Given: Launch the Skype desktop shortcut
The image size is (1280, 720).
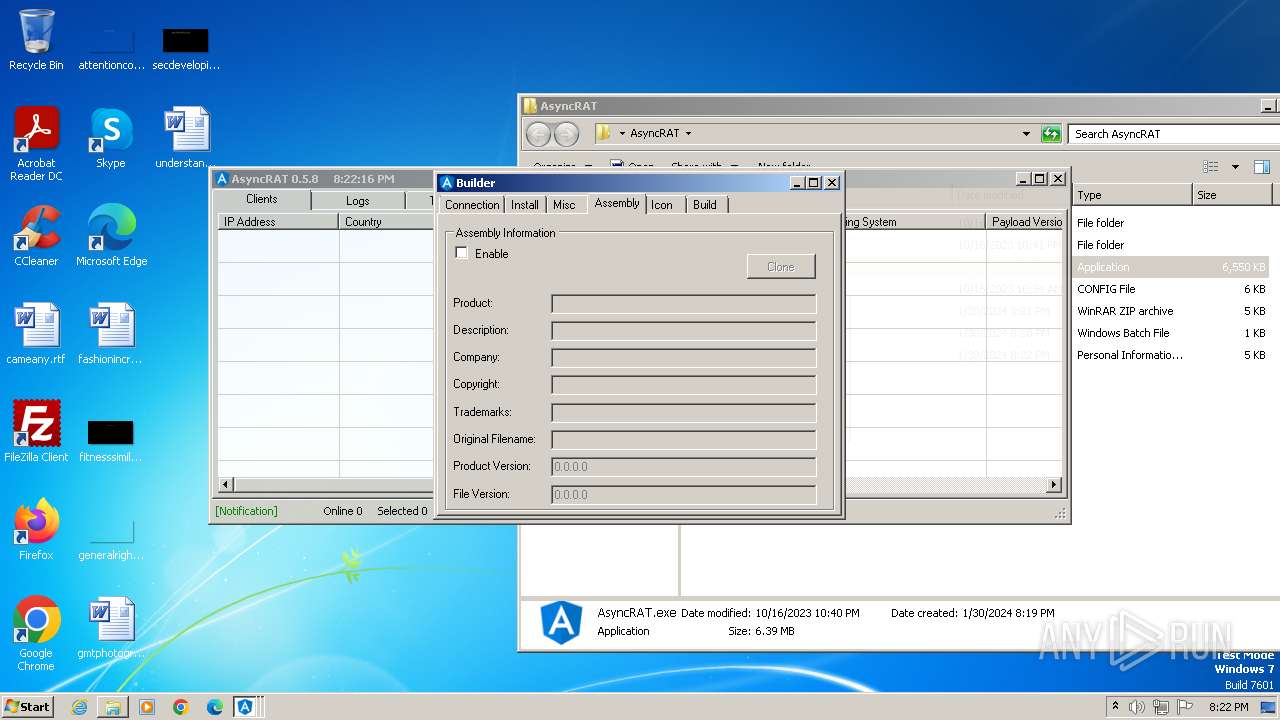Looking at the screenshot, I should tap(111, 137).
